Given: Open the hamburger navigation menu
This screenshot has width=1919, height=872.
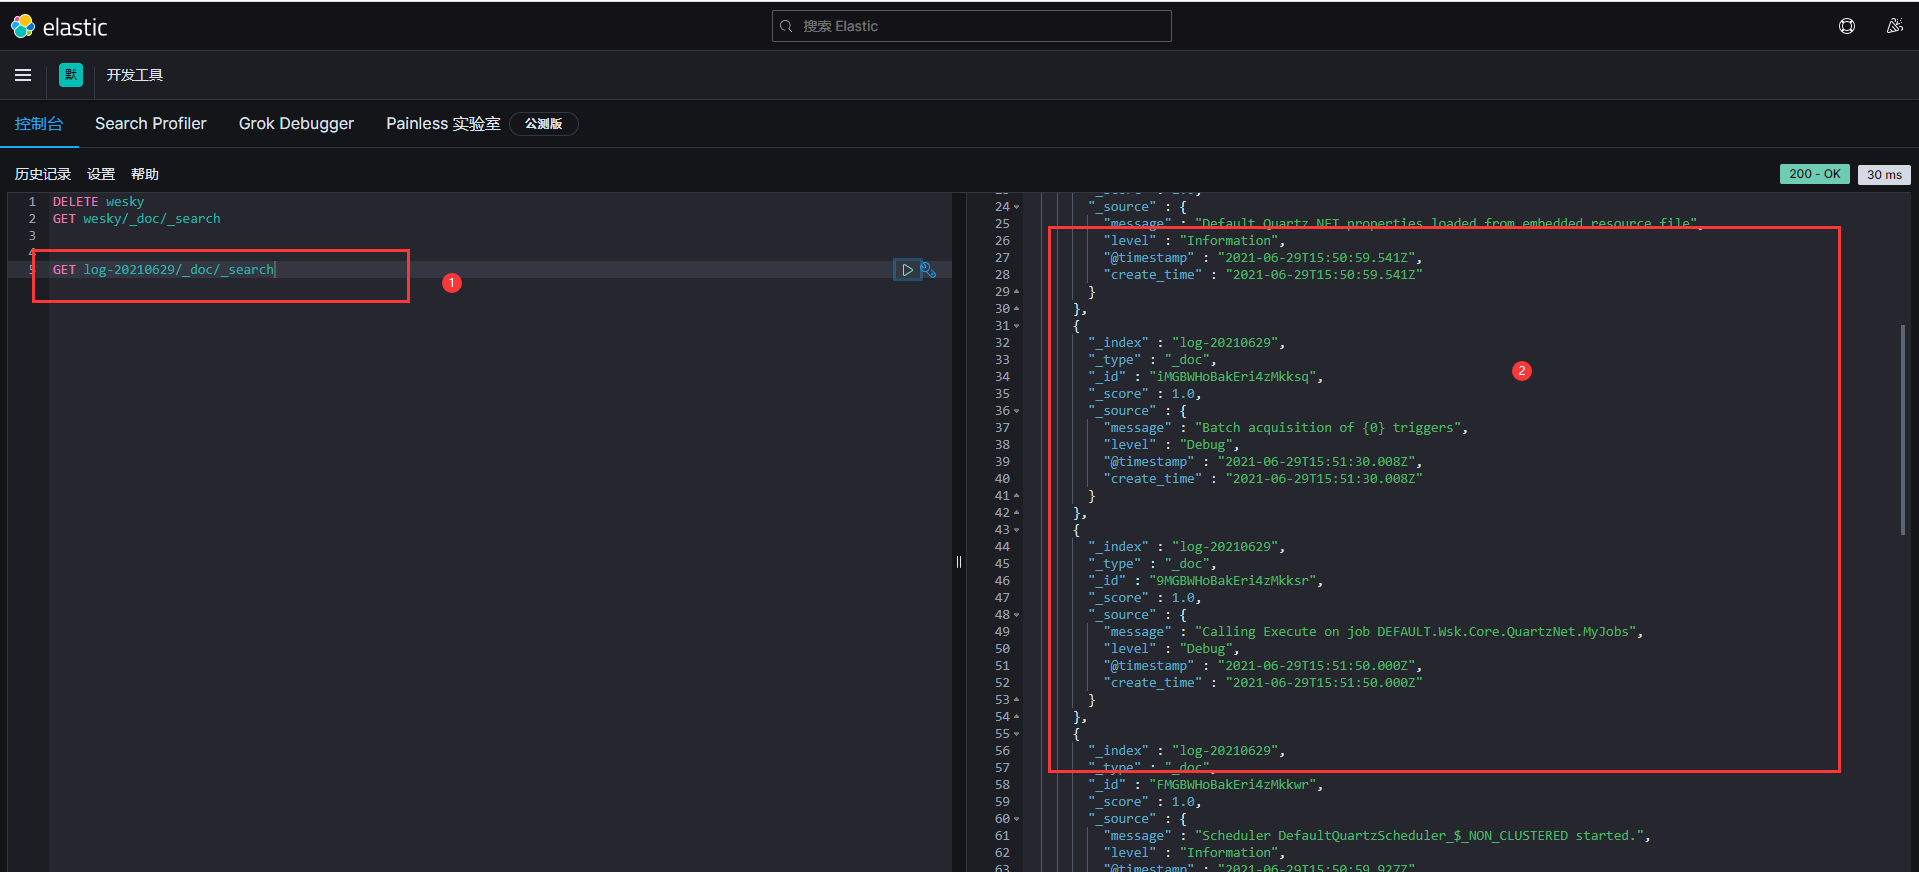Looking at the screenshot, I should [23, 75].
